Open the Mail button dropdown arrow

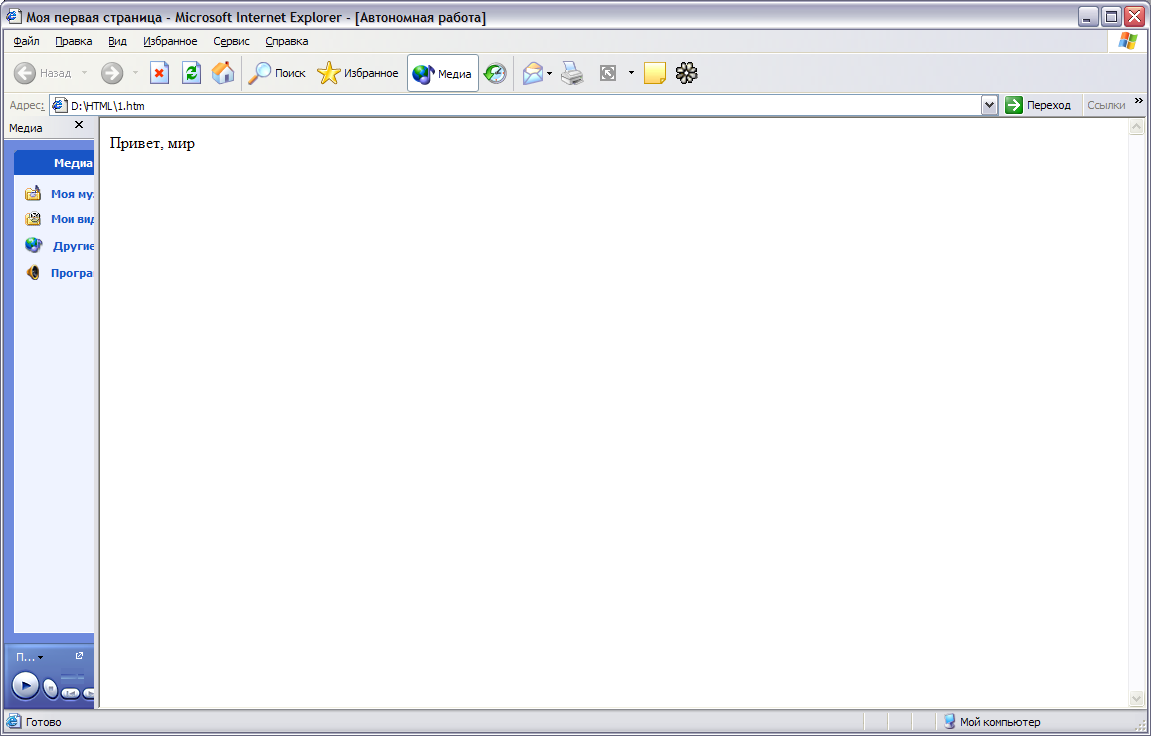click(x=549, y=73)
